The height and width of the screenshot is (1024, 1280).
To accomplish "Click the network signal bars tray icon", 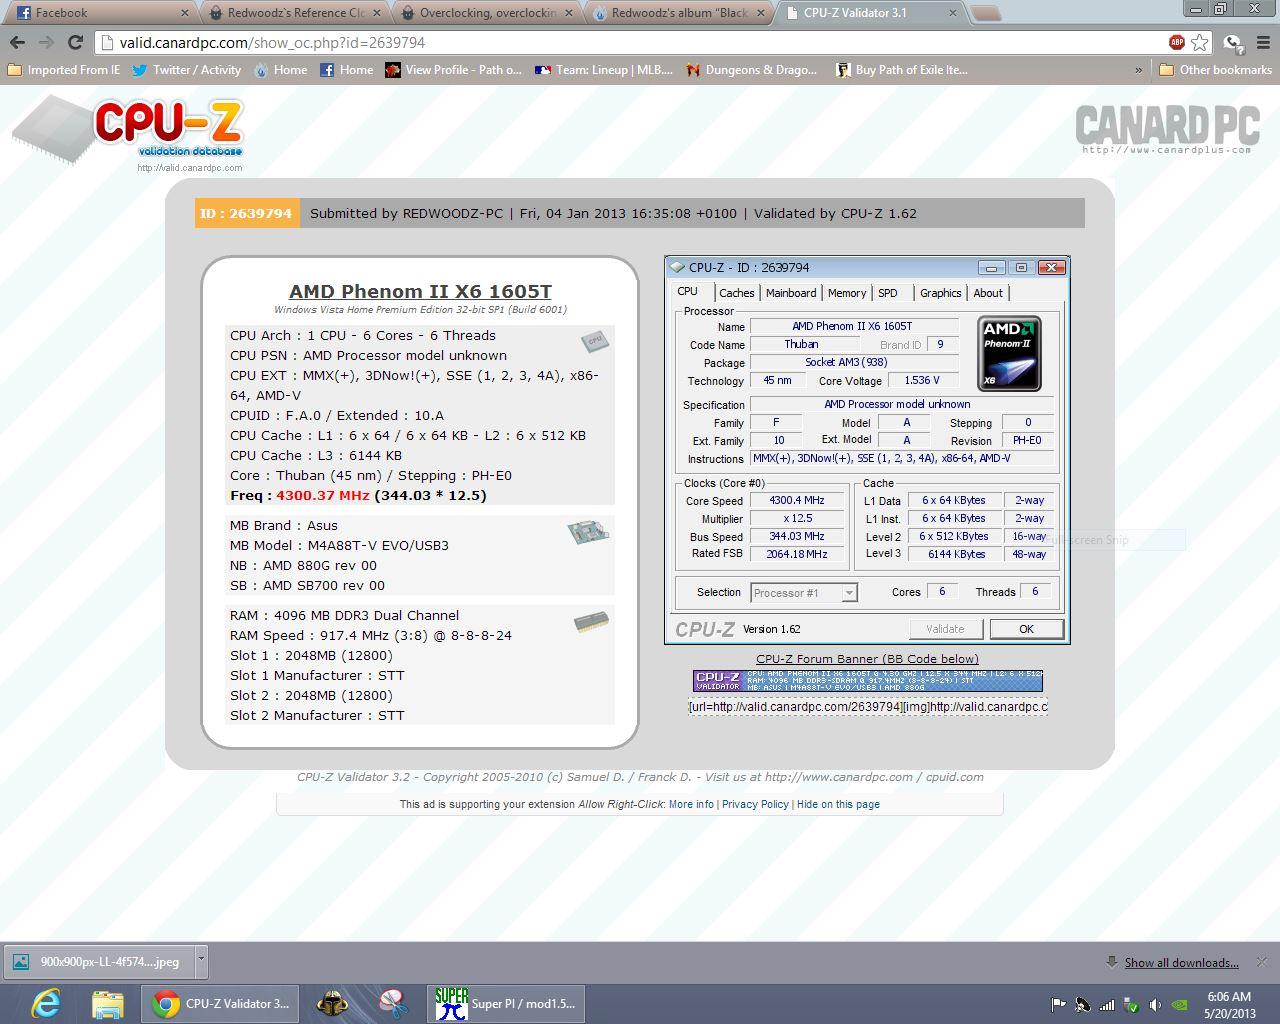I will (1107, 1004).
